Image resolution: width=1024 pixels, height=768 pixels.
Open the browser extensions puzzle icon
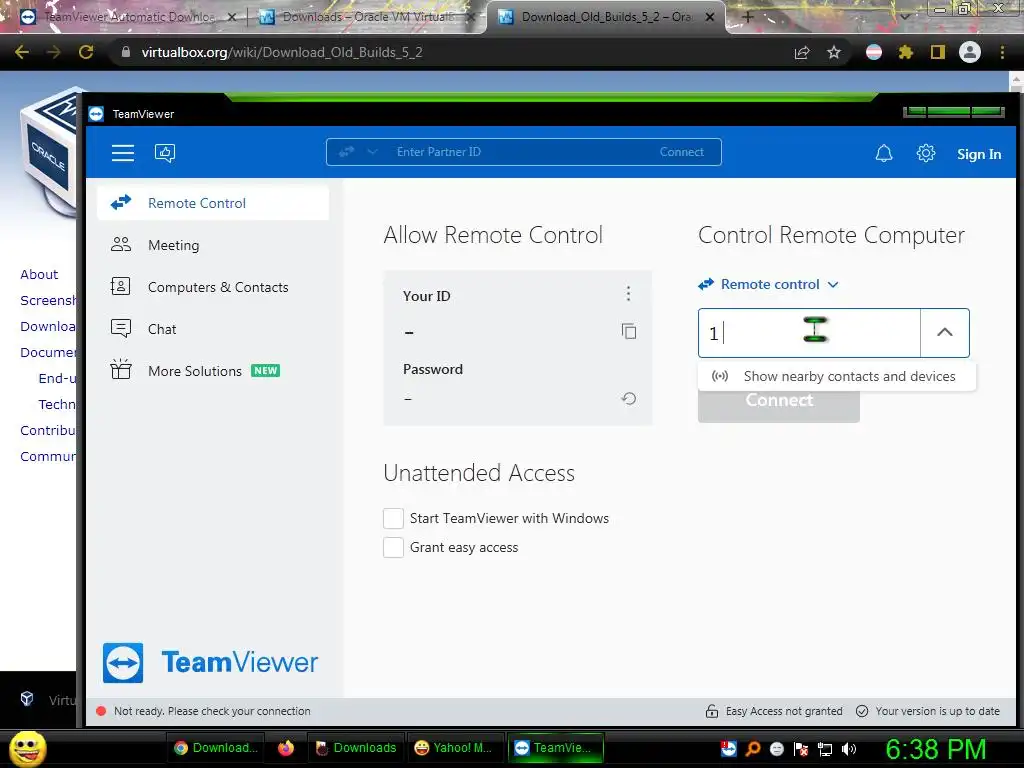click(x=906, y=52)
